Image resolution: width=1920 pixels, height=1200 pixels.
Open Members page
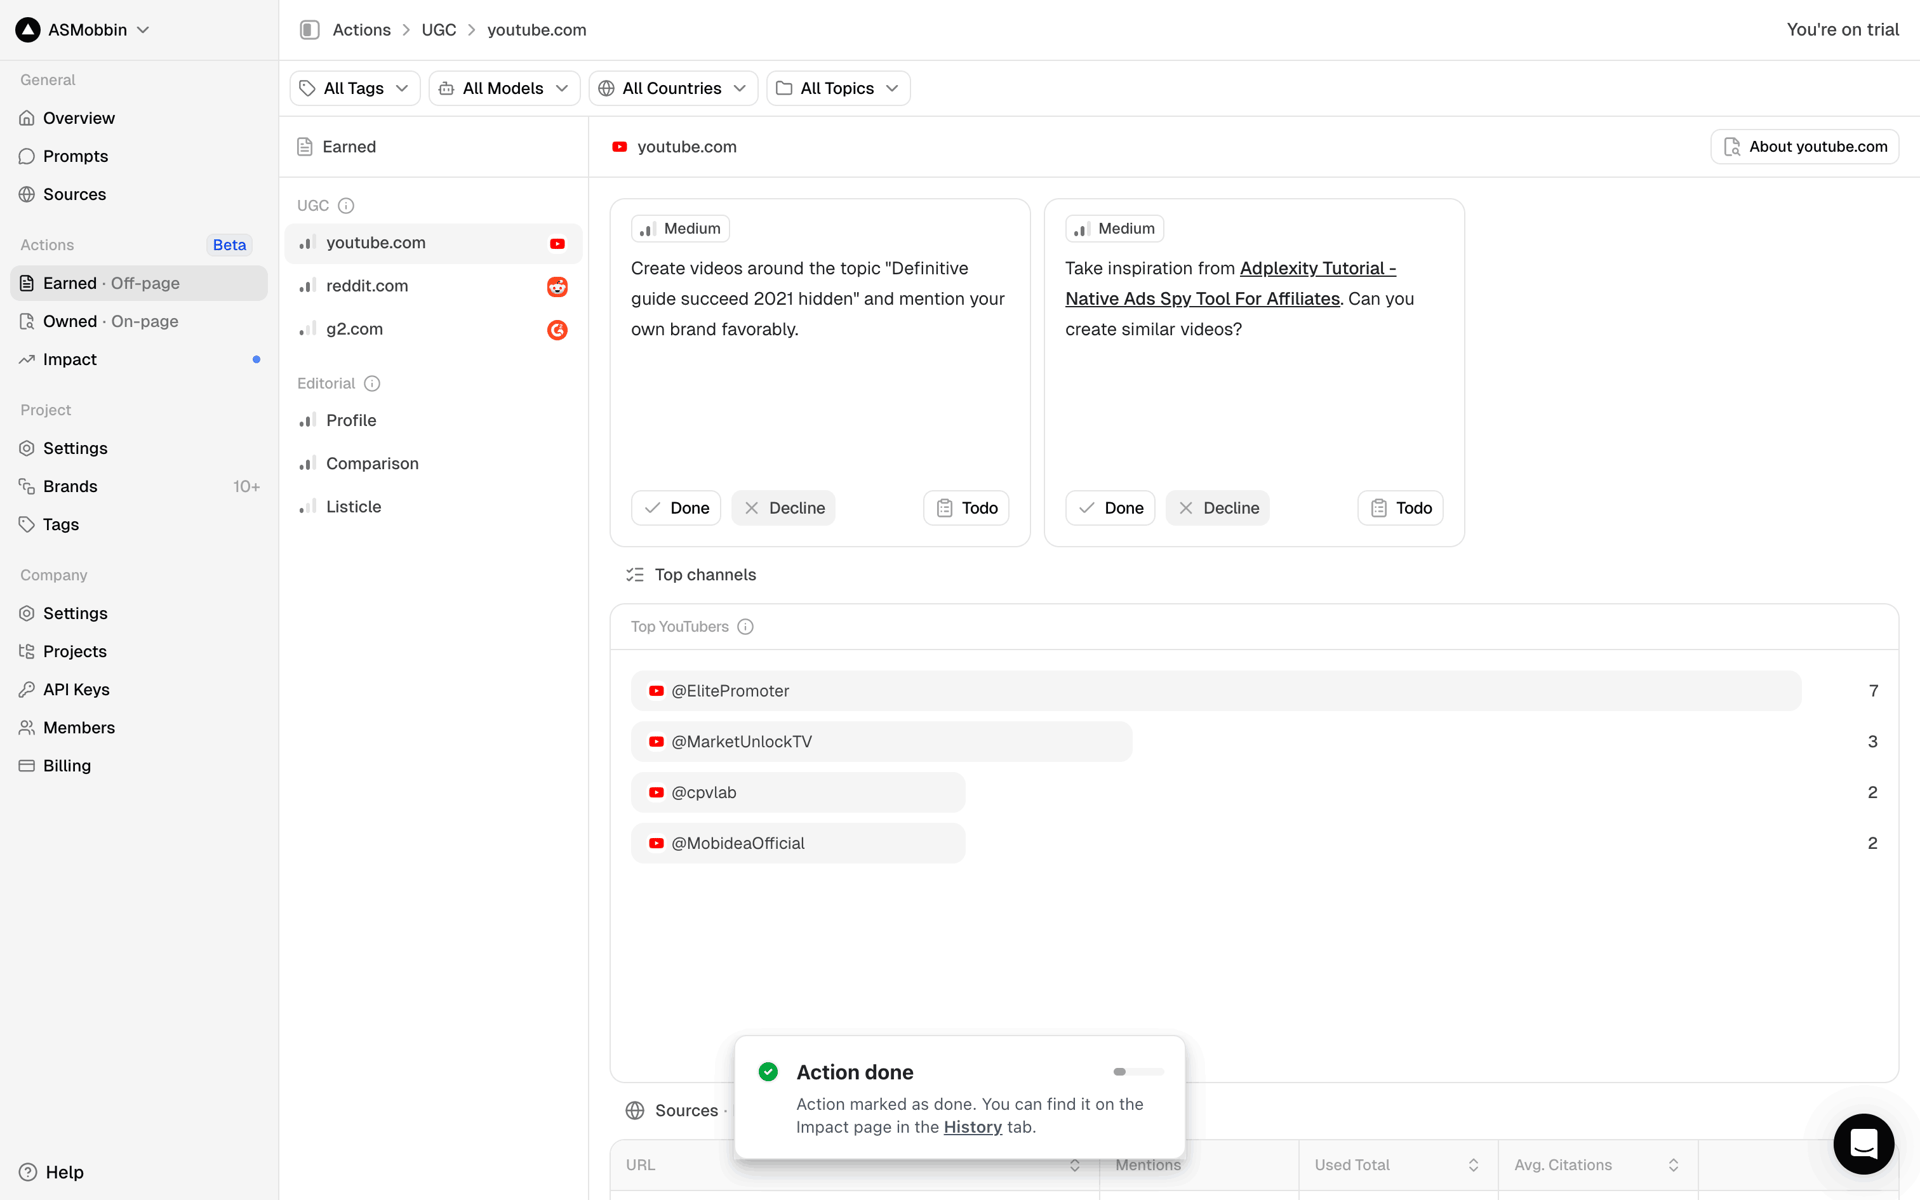tap(139, 727)
